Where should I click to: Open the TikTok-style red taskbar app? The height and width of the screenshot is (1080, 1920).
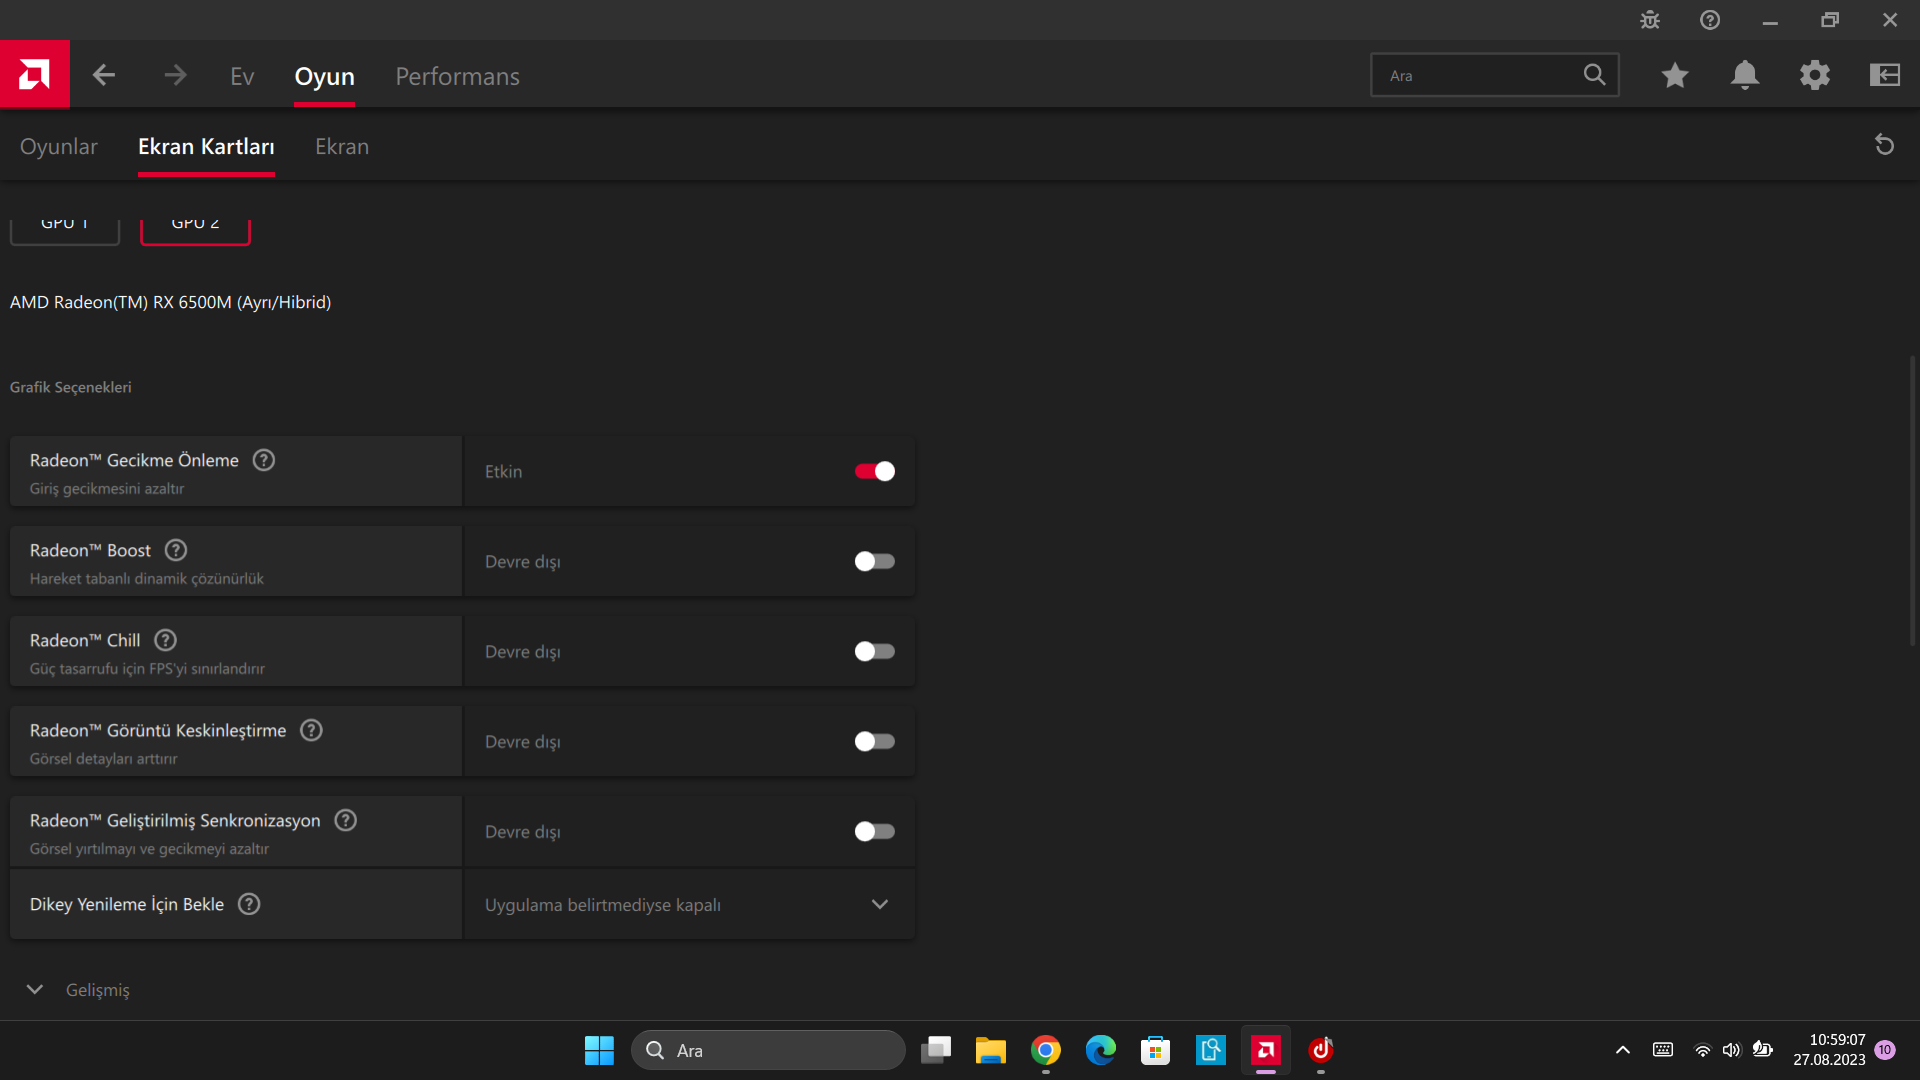[x=1321, y=1050]
